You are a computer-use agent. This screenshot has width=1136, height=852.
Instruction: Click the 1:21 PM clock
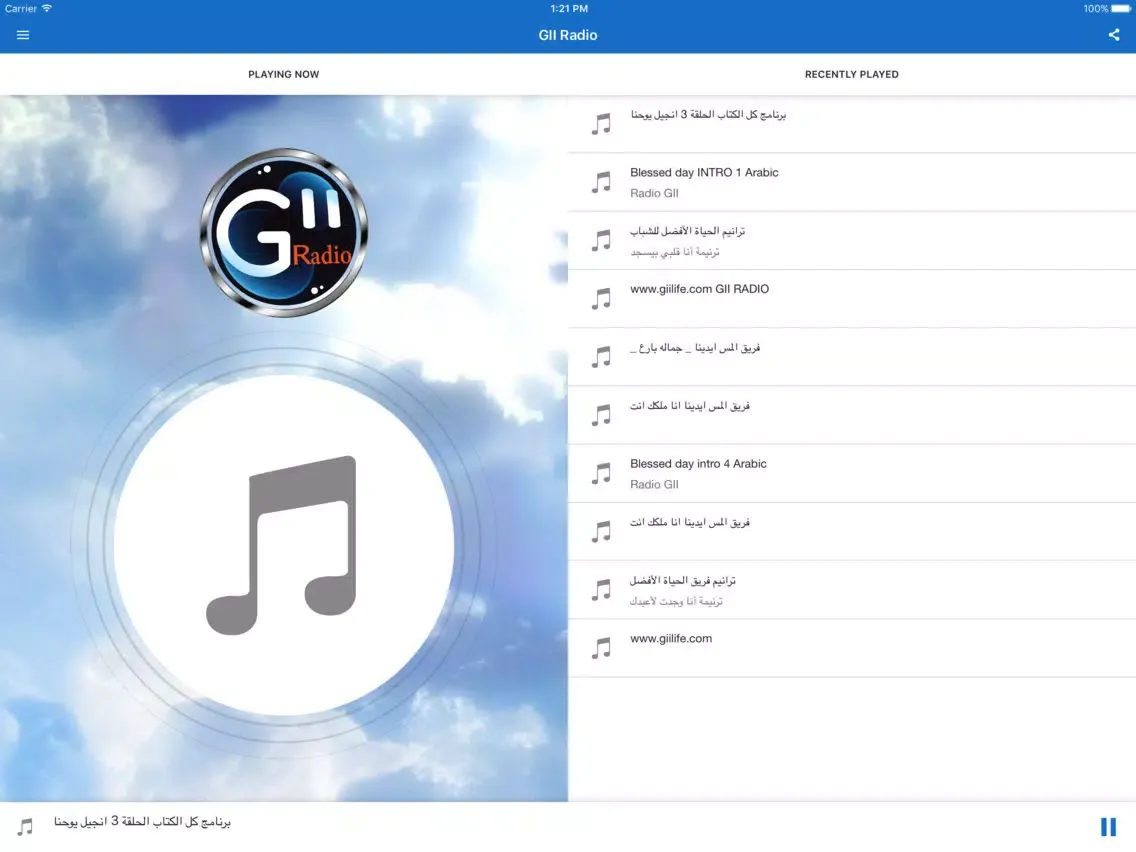569,9
